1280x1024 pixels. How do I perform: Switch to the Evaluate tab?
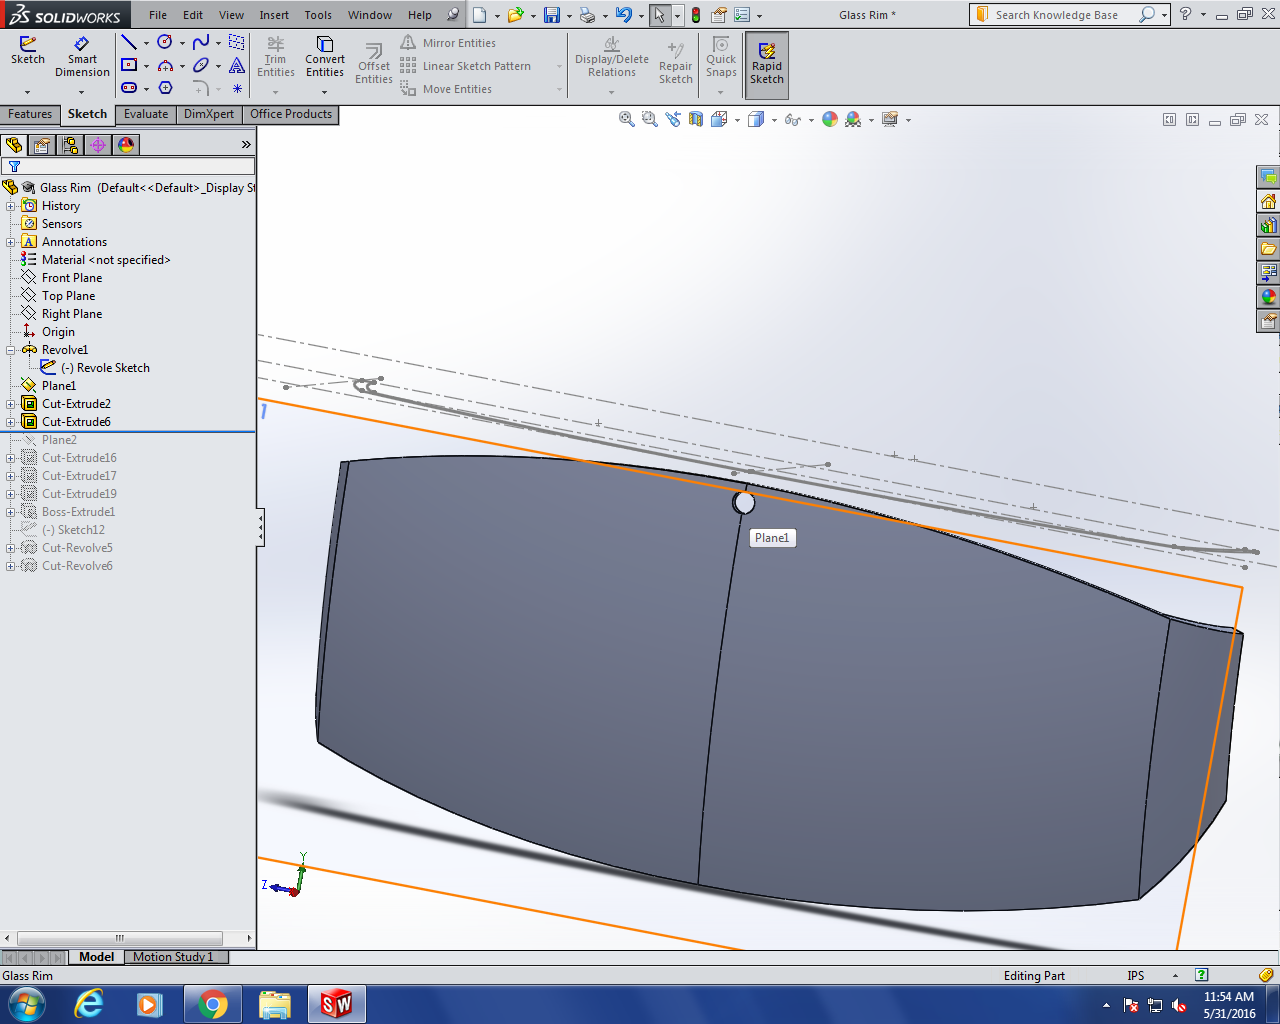(146, 114)
